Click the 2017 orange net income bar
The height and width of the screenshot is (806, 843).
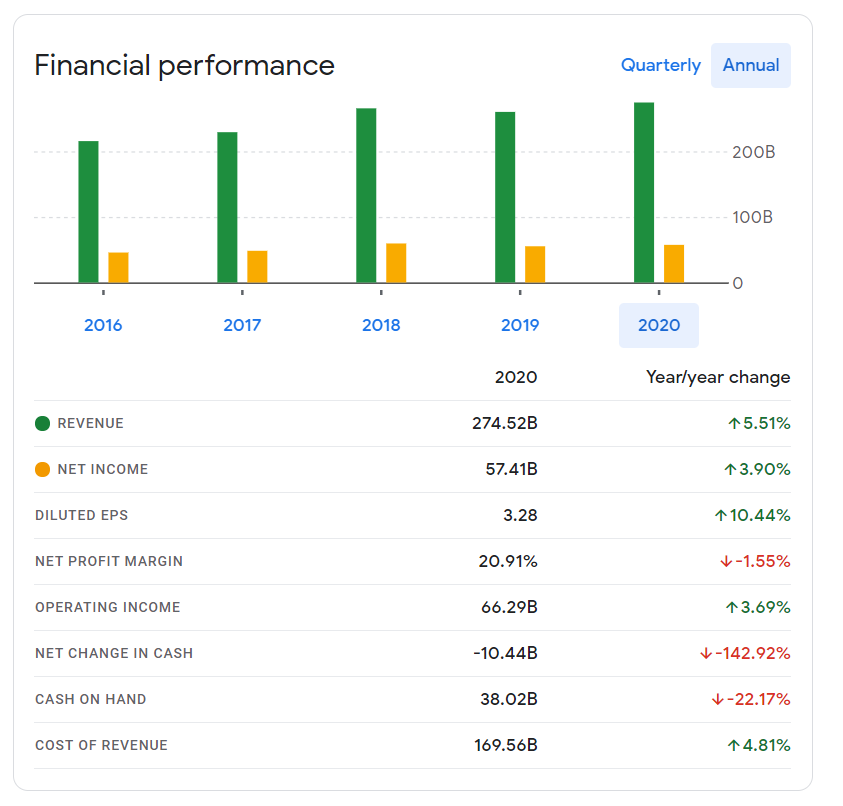click(x=257, y=267)
